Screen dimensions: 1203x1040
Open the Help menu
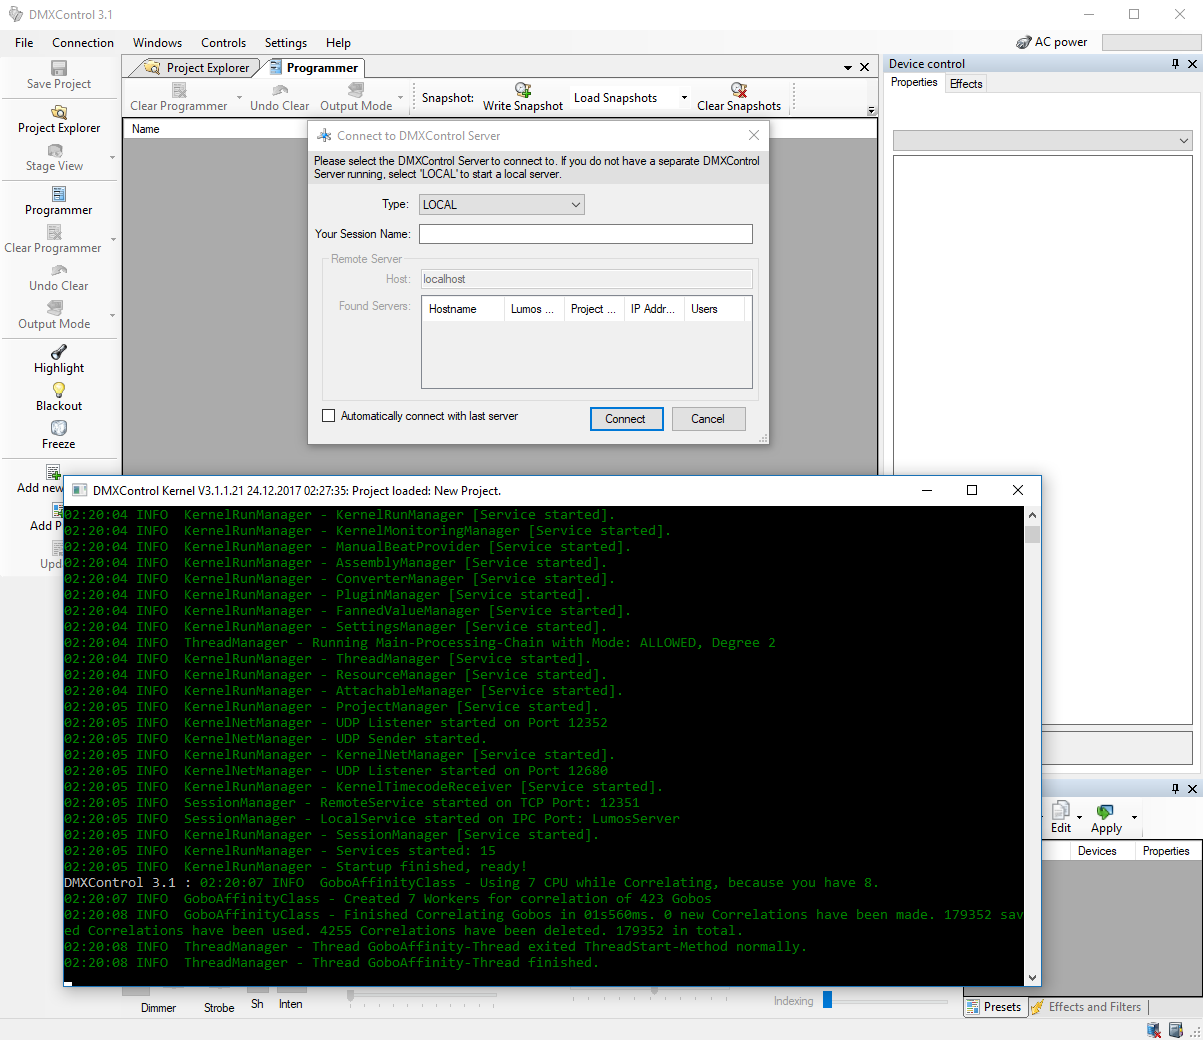(338, 43)
